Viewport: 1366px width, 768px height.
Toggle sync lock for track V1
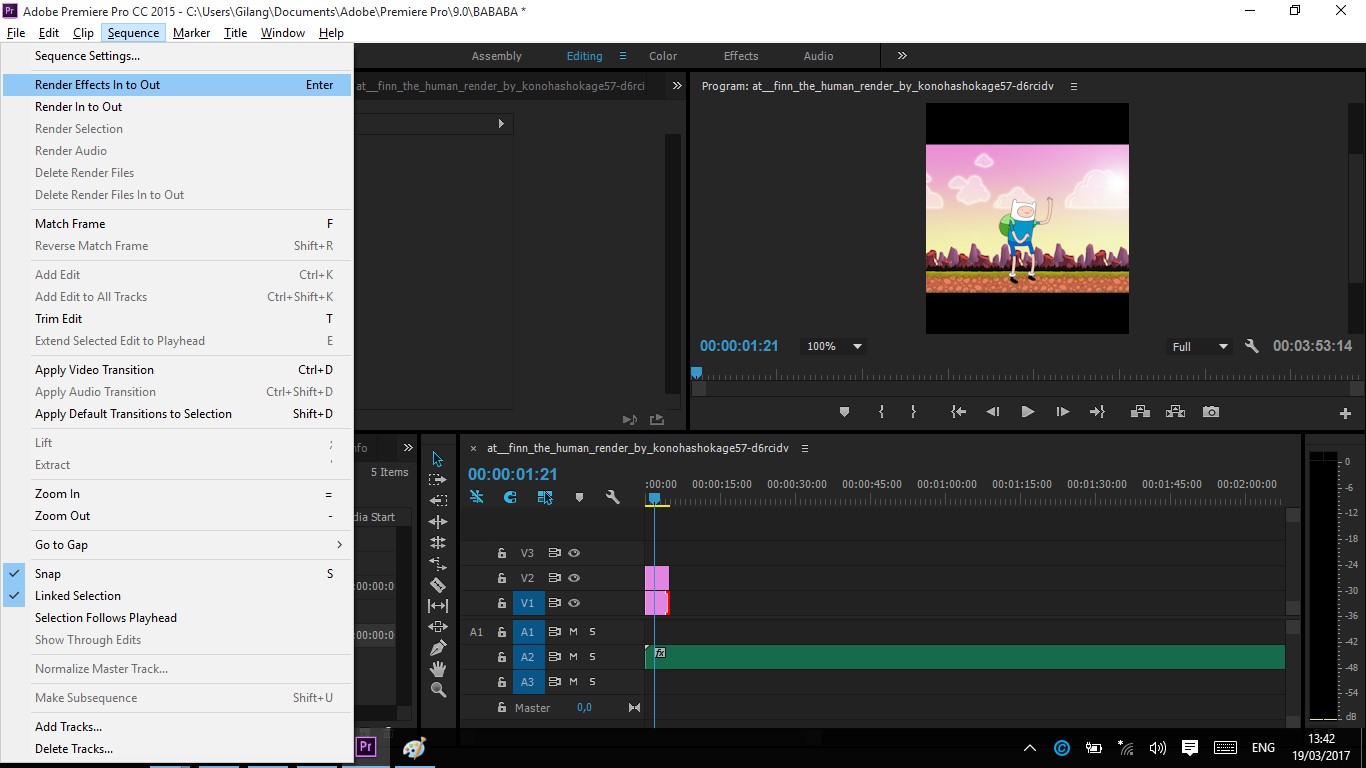point(554,603)
